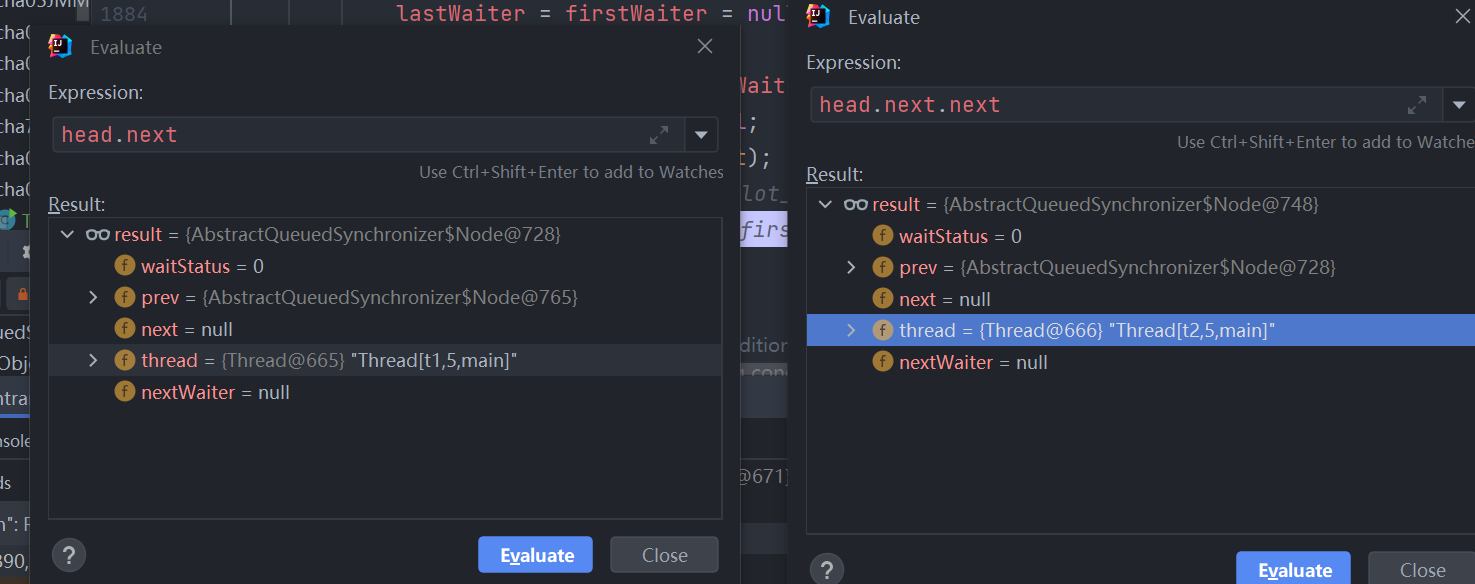This screenshot has height=584, width=1475.
Task: Click expand editor icon in head.next.next field
Action: pos(1417,105)
